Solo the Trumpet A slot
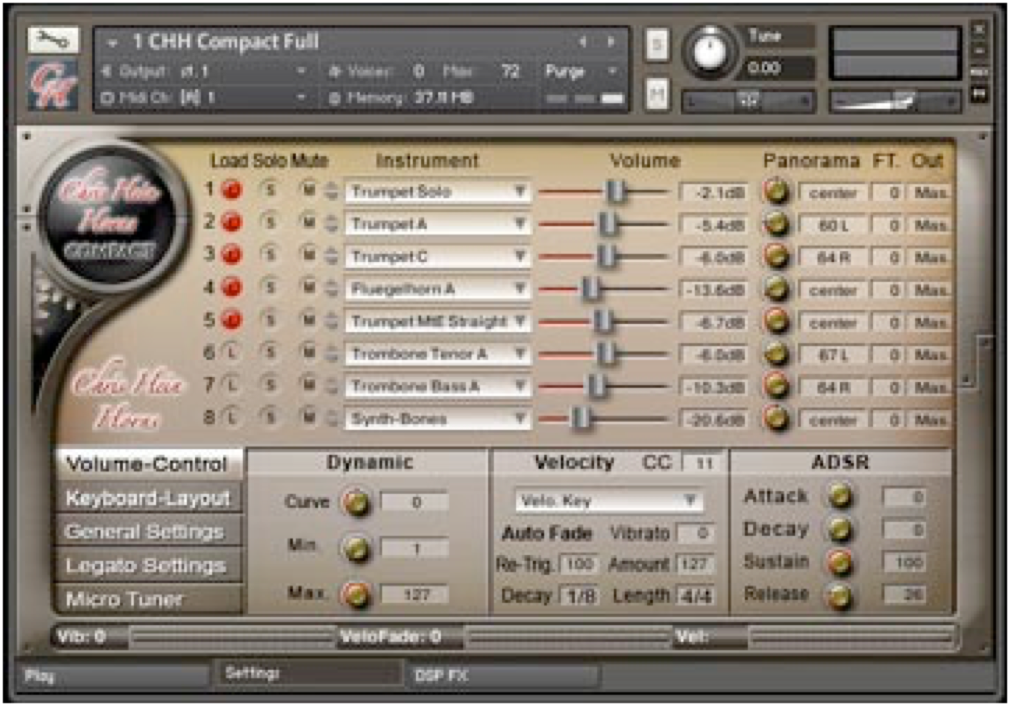The image size is (1010, 706). [x=269, y=223]
